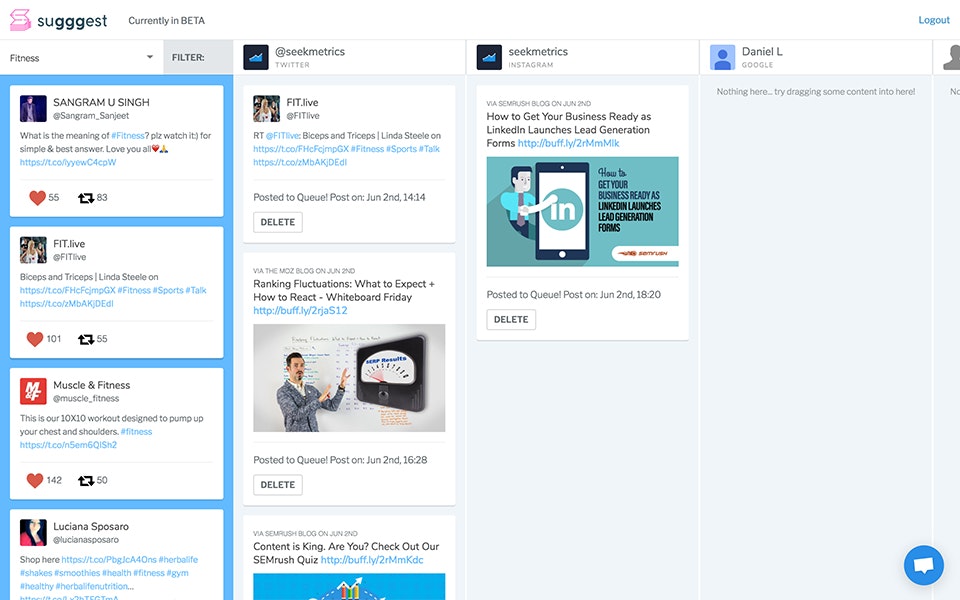Click the heart icon with 55 likes
Screen dimensions: 960x600
(37, 198)
